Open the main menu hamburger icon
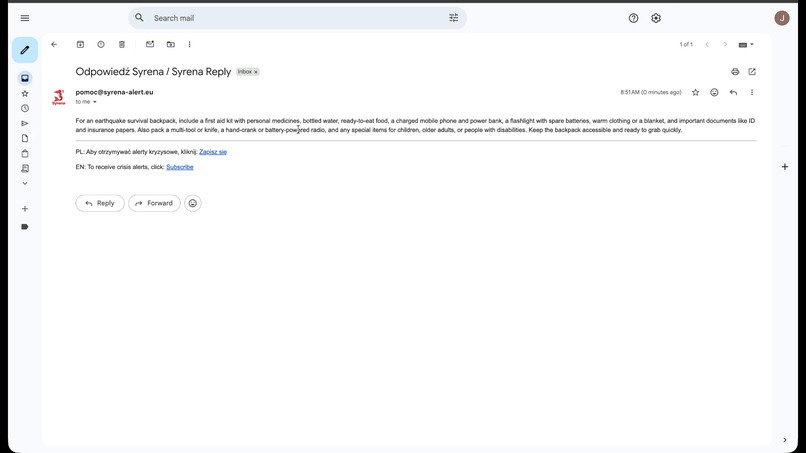Image resolution: width=806 pixels, height=453 pixels. tap(25, 18)
